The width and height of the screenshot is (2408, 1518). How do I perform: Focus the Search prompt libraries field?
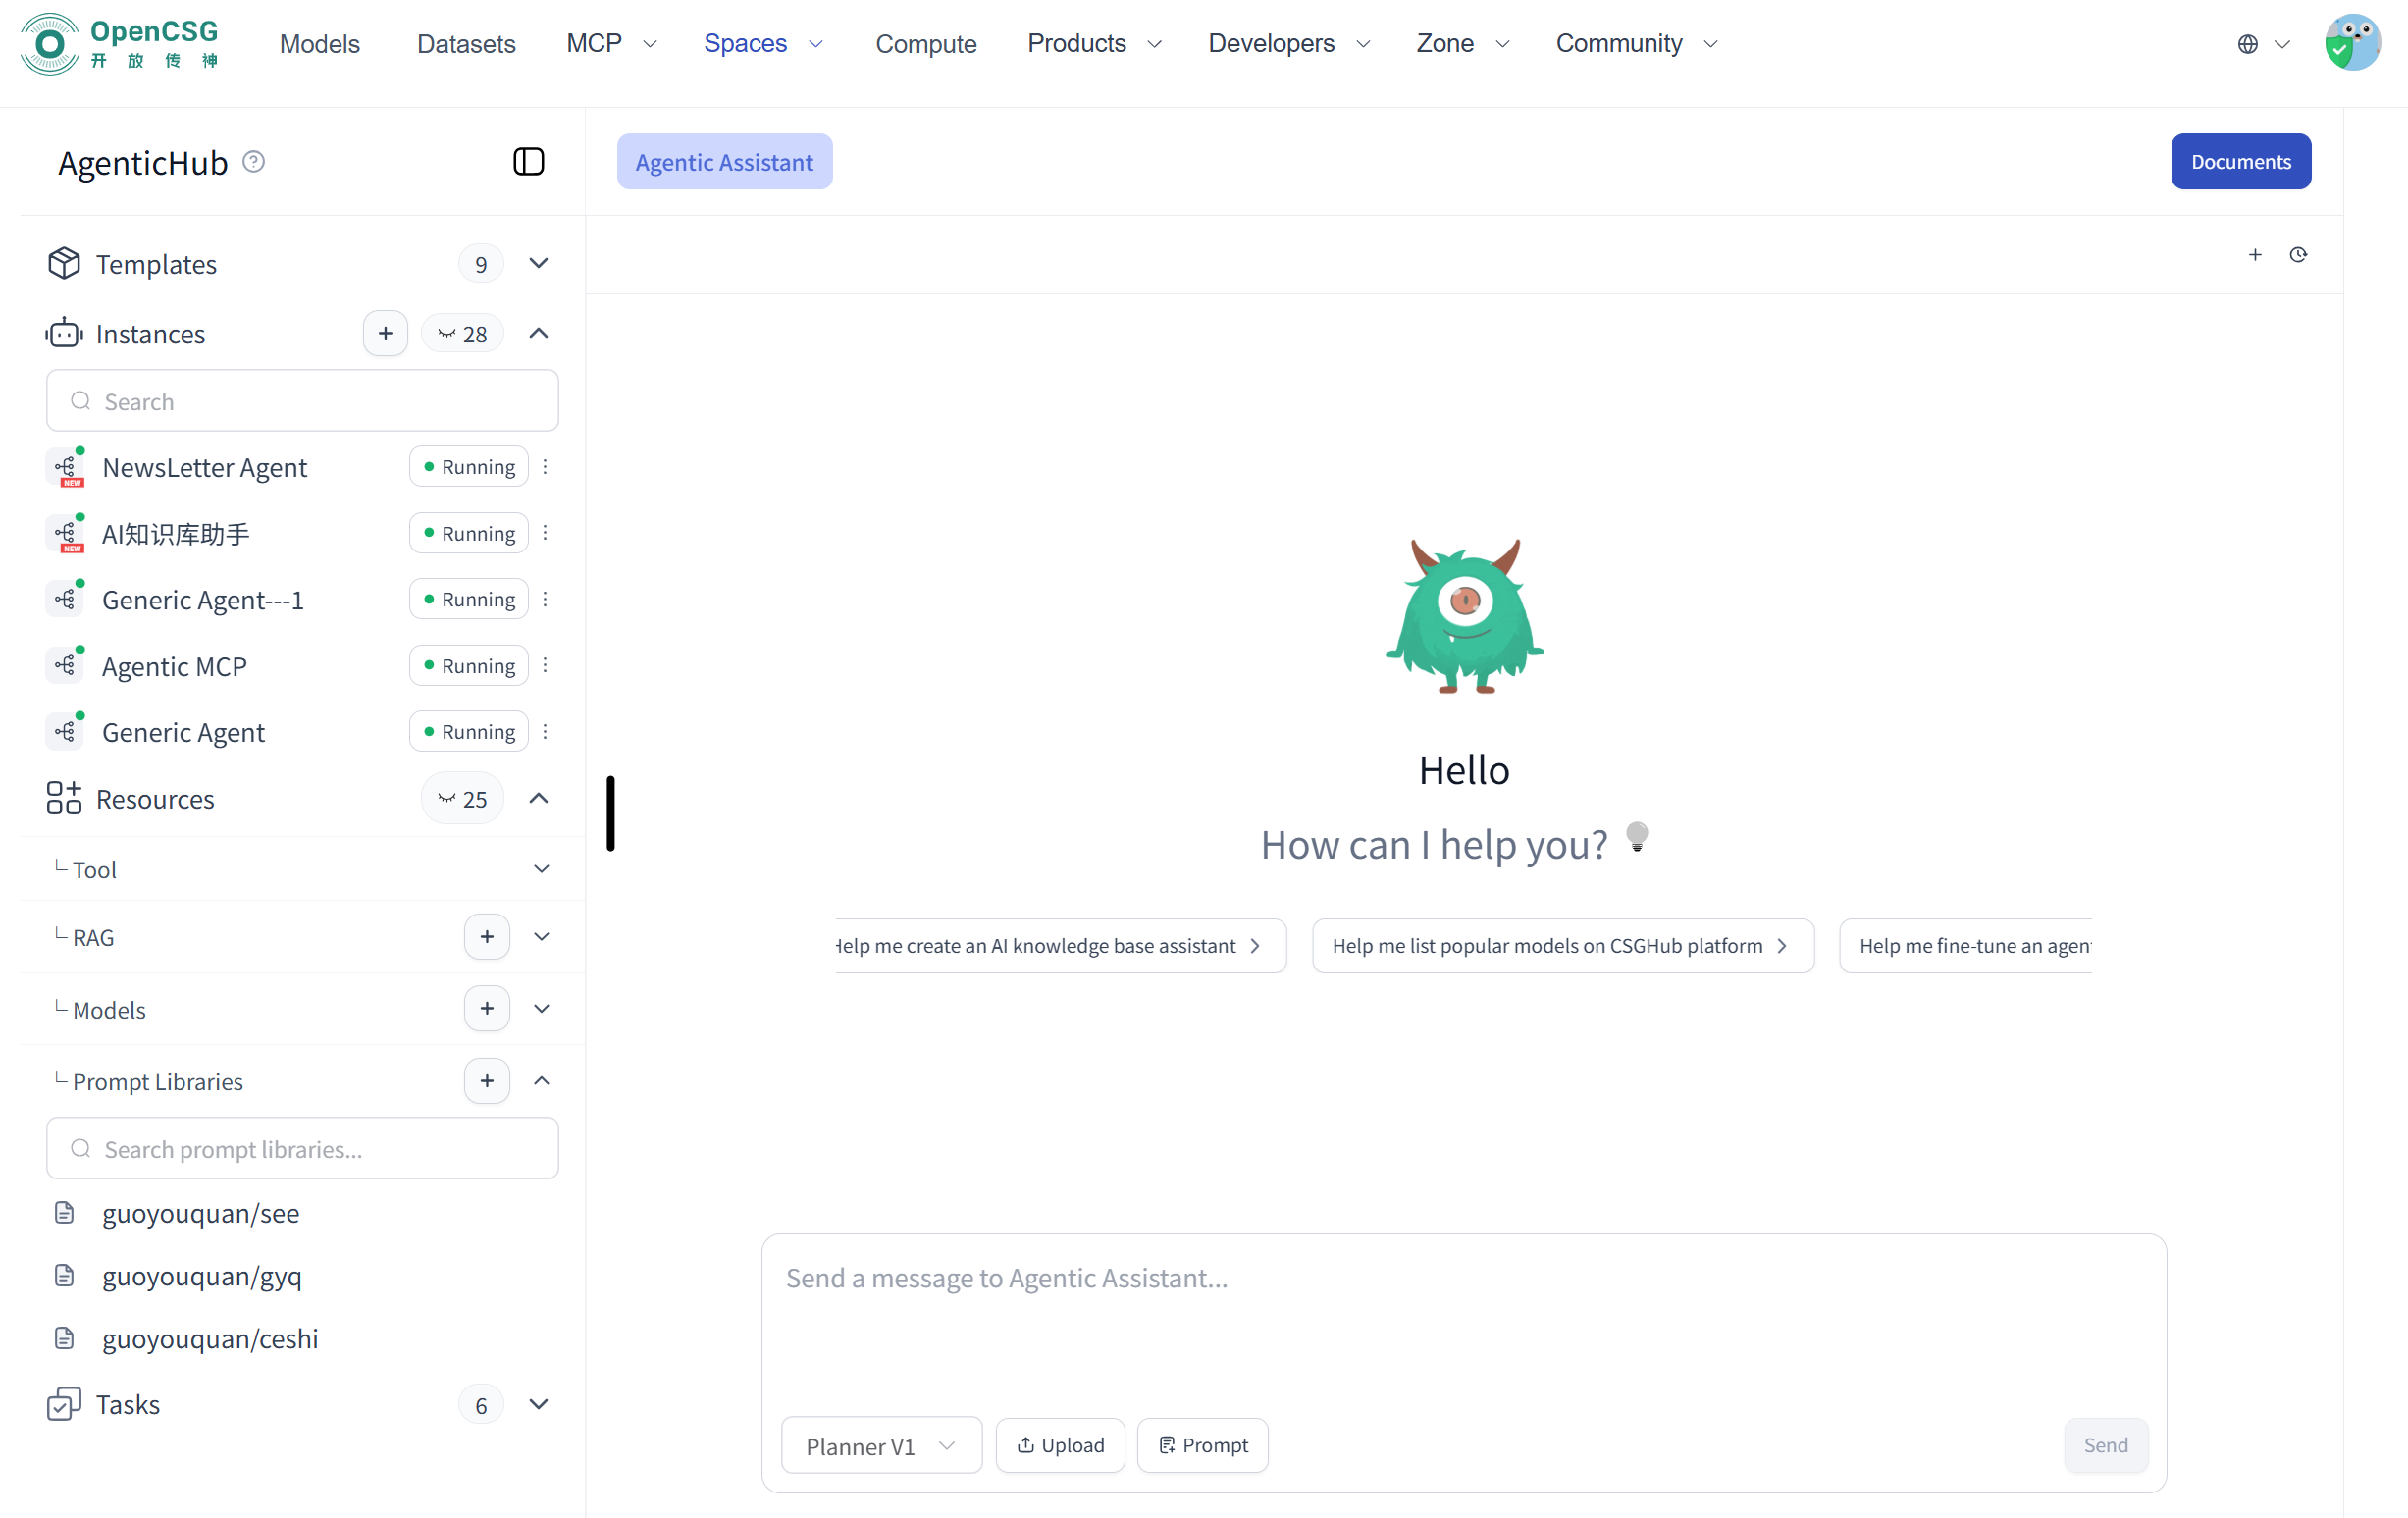point(302,1149)
